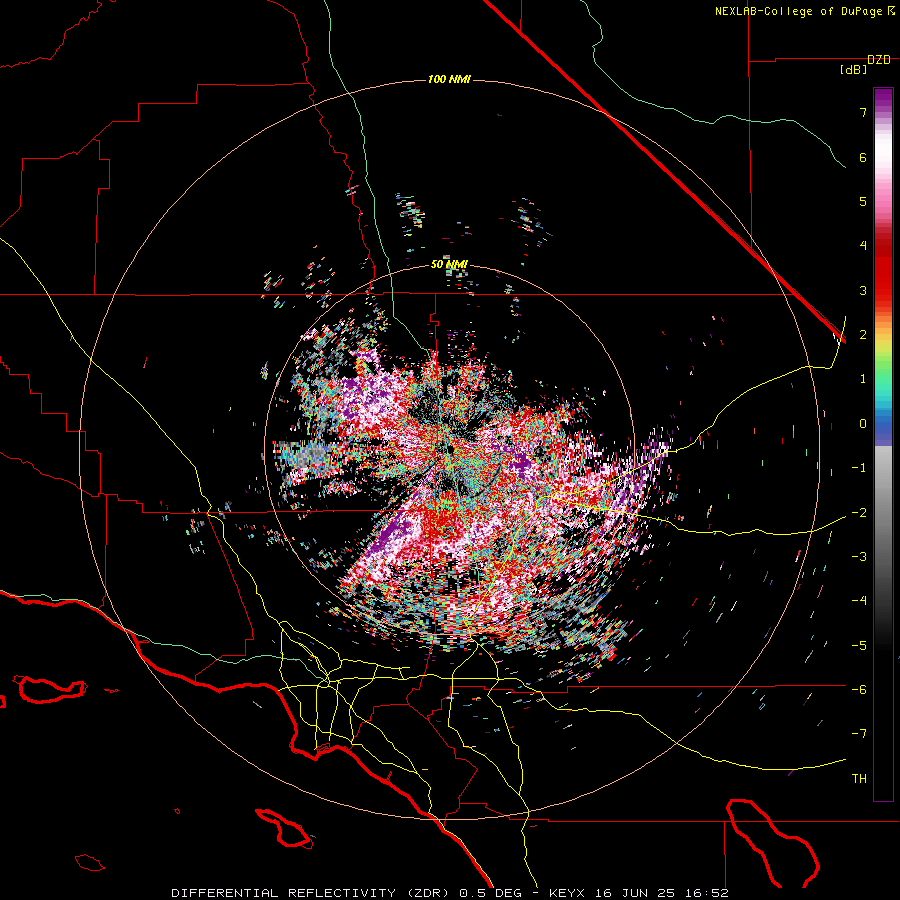Click the -6 value on color scale
Image resolution: width=900 pixels, height=900 pixels.
point(859,689)
